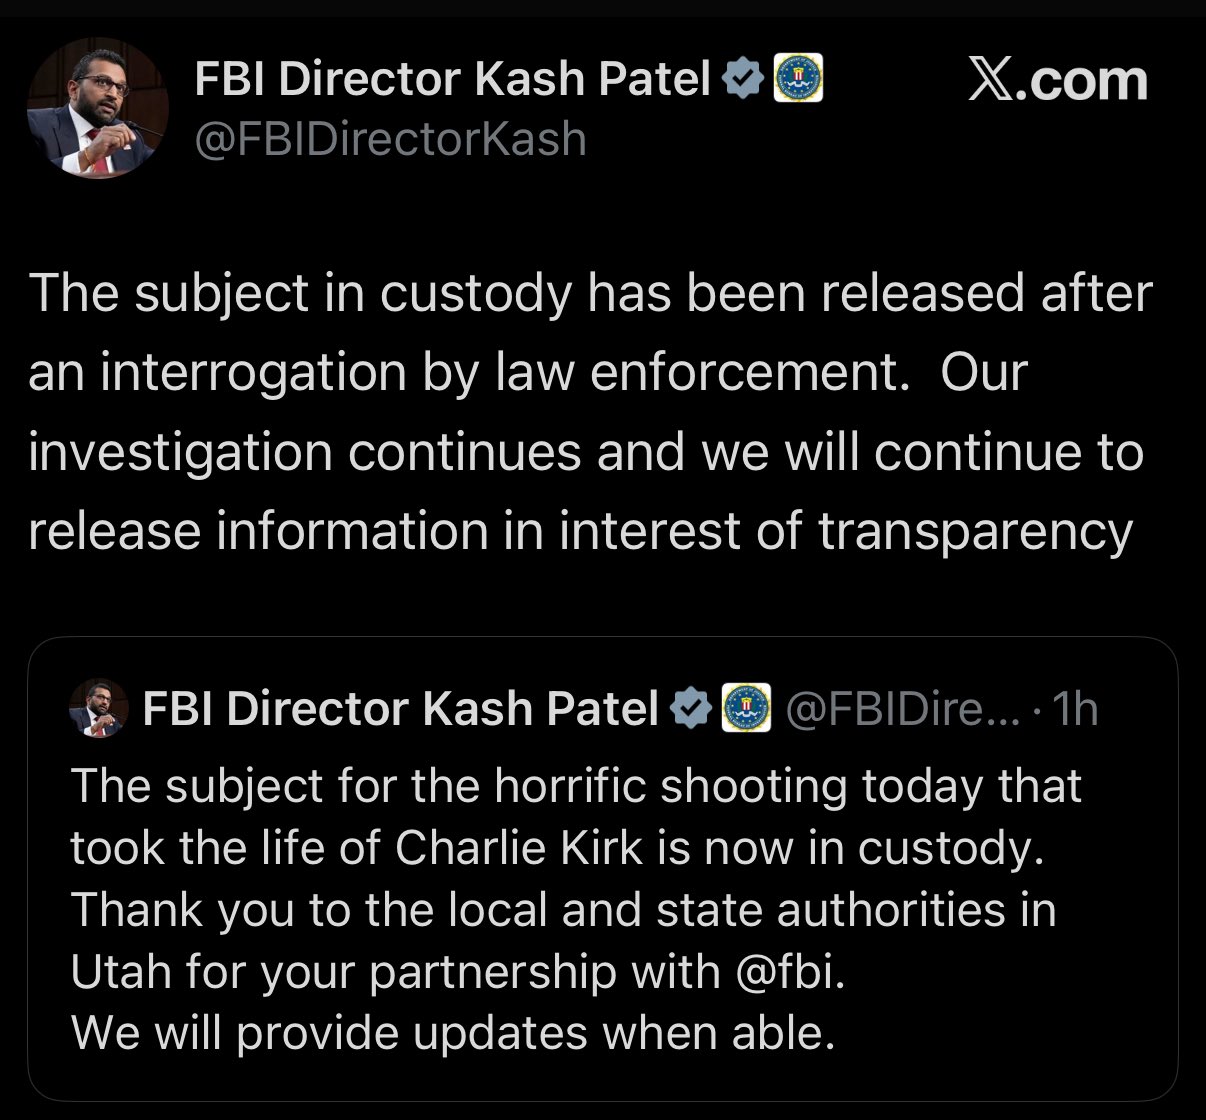Open the @FBIDirectorKash handle

(390, 139)
